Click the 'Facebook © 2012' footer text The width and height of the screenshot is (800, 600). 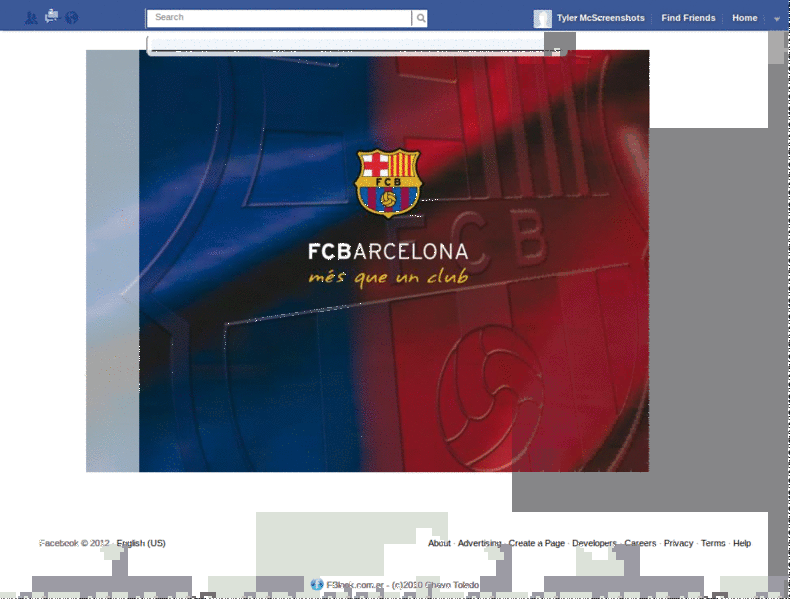(x=74, y=543)
